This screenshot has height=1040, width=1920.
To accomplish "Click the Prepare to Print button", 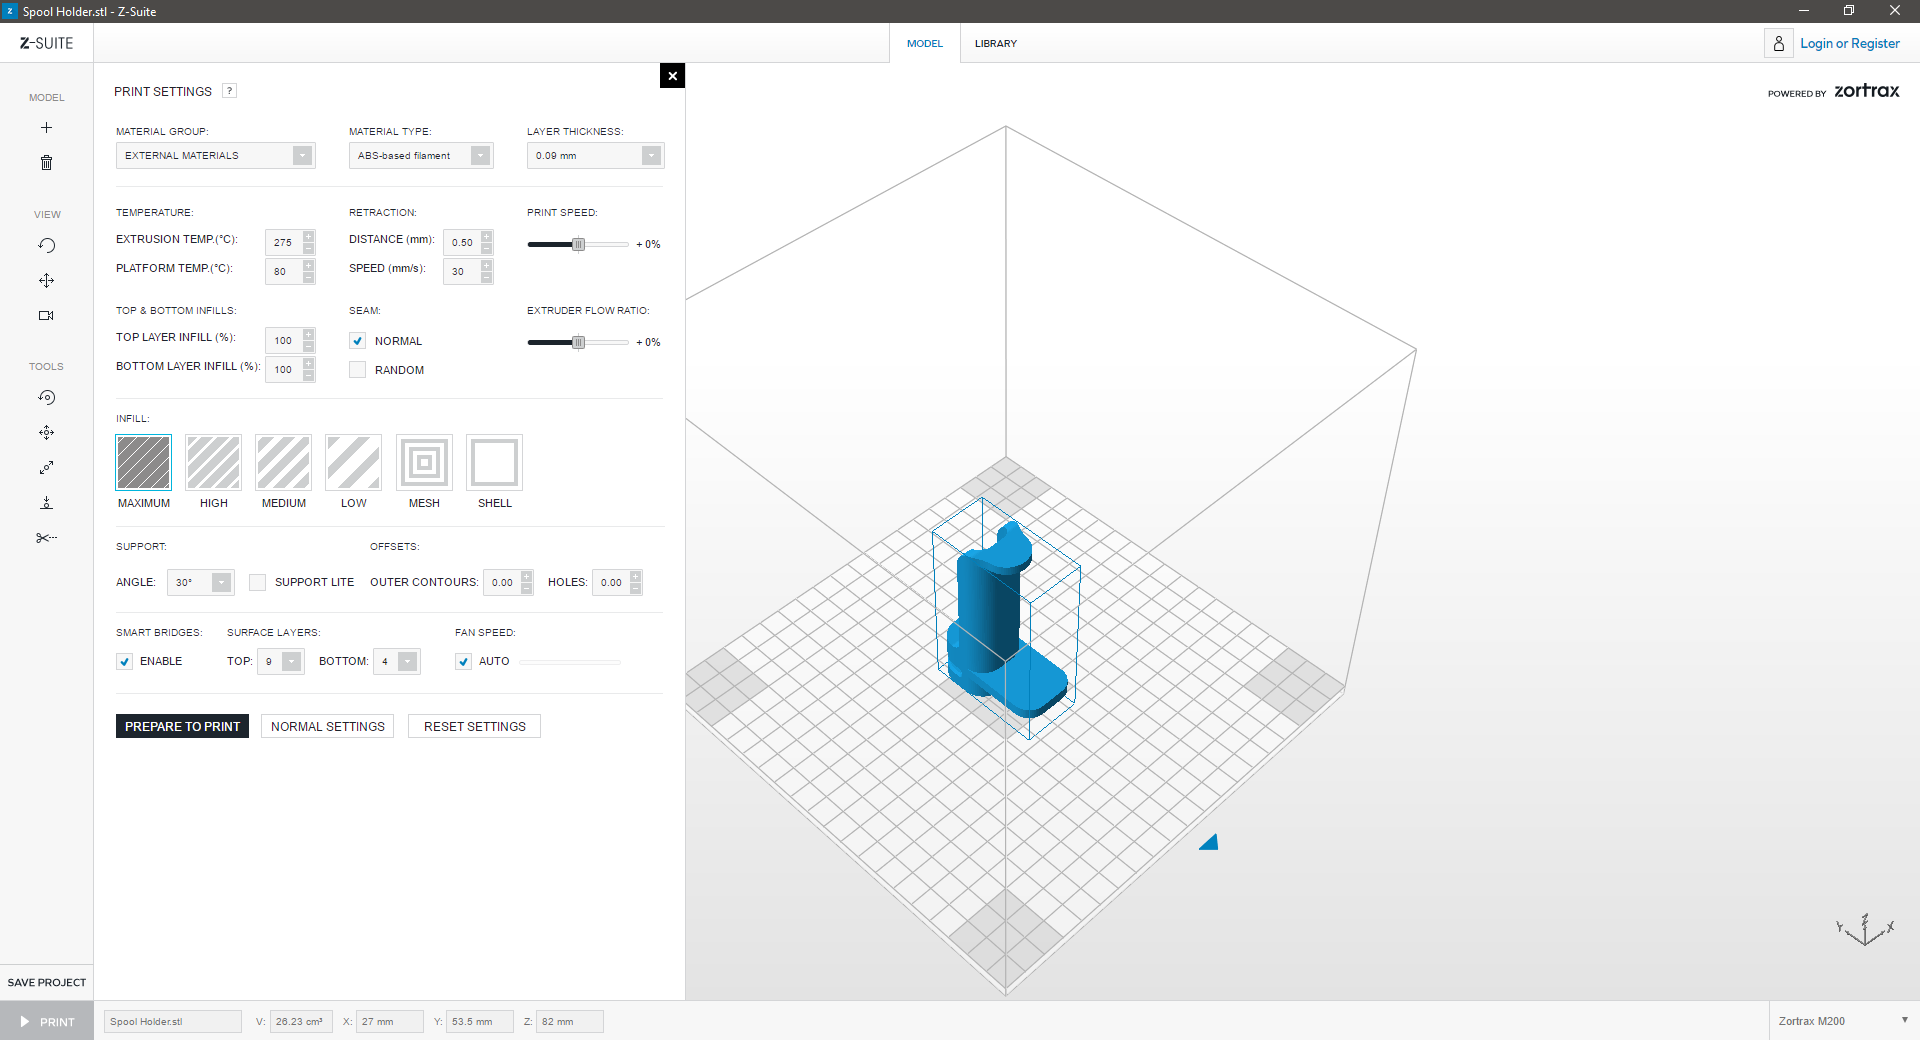I will click(182, 727).
